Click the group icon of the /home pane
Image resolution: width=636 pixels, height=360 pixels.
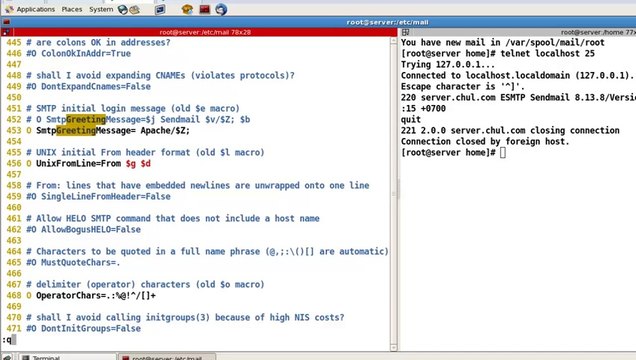coord(405,32)
